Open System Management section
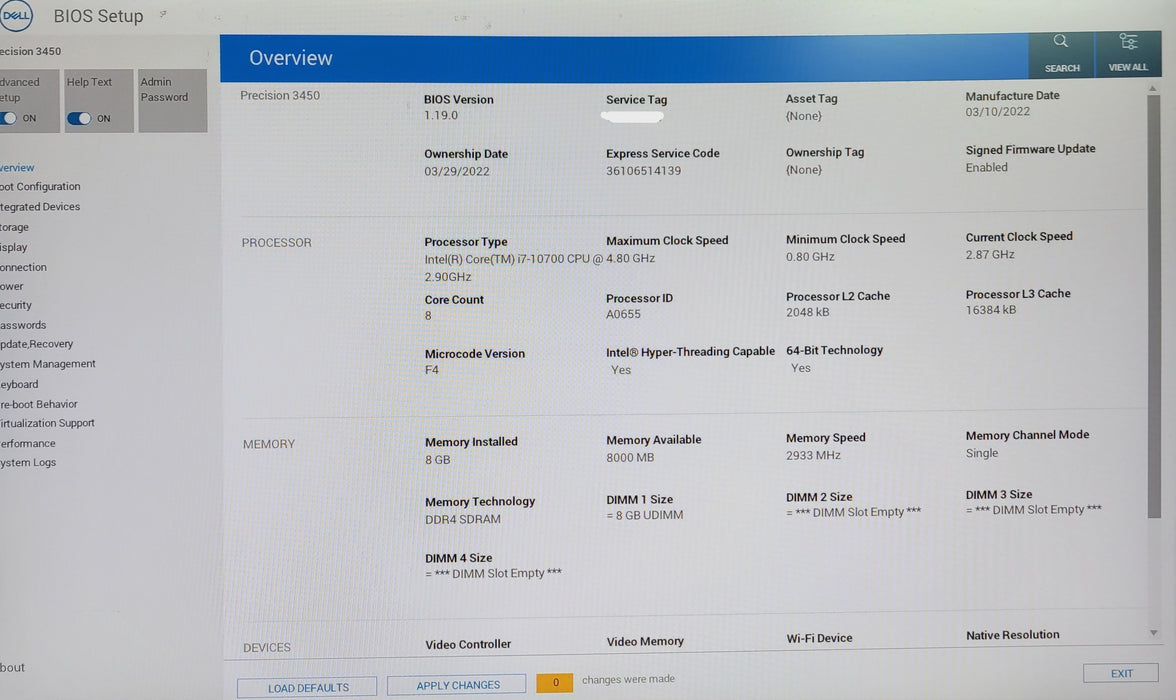The width and height of the screenshot is (1176, 700). coord(48,364)
